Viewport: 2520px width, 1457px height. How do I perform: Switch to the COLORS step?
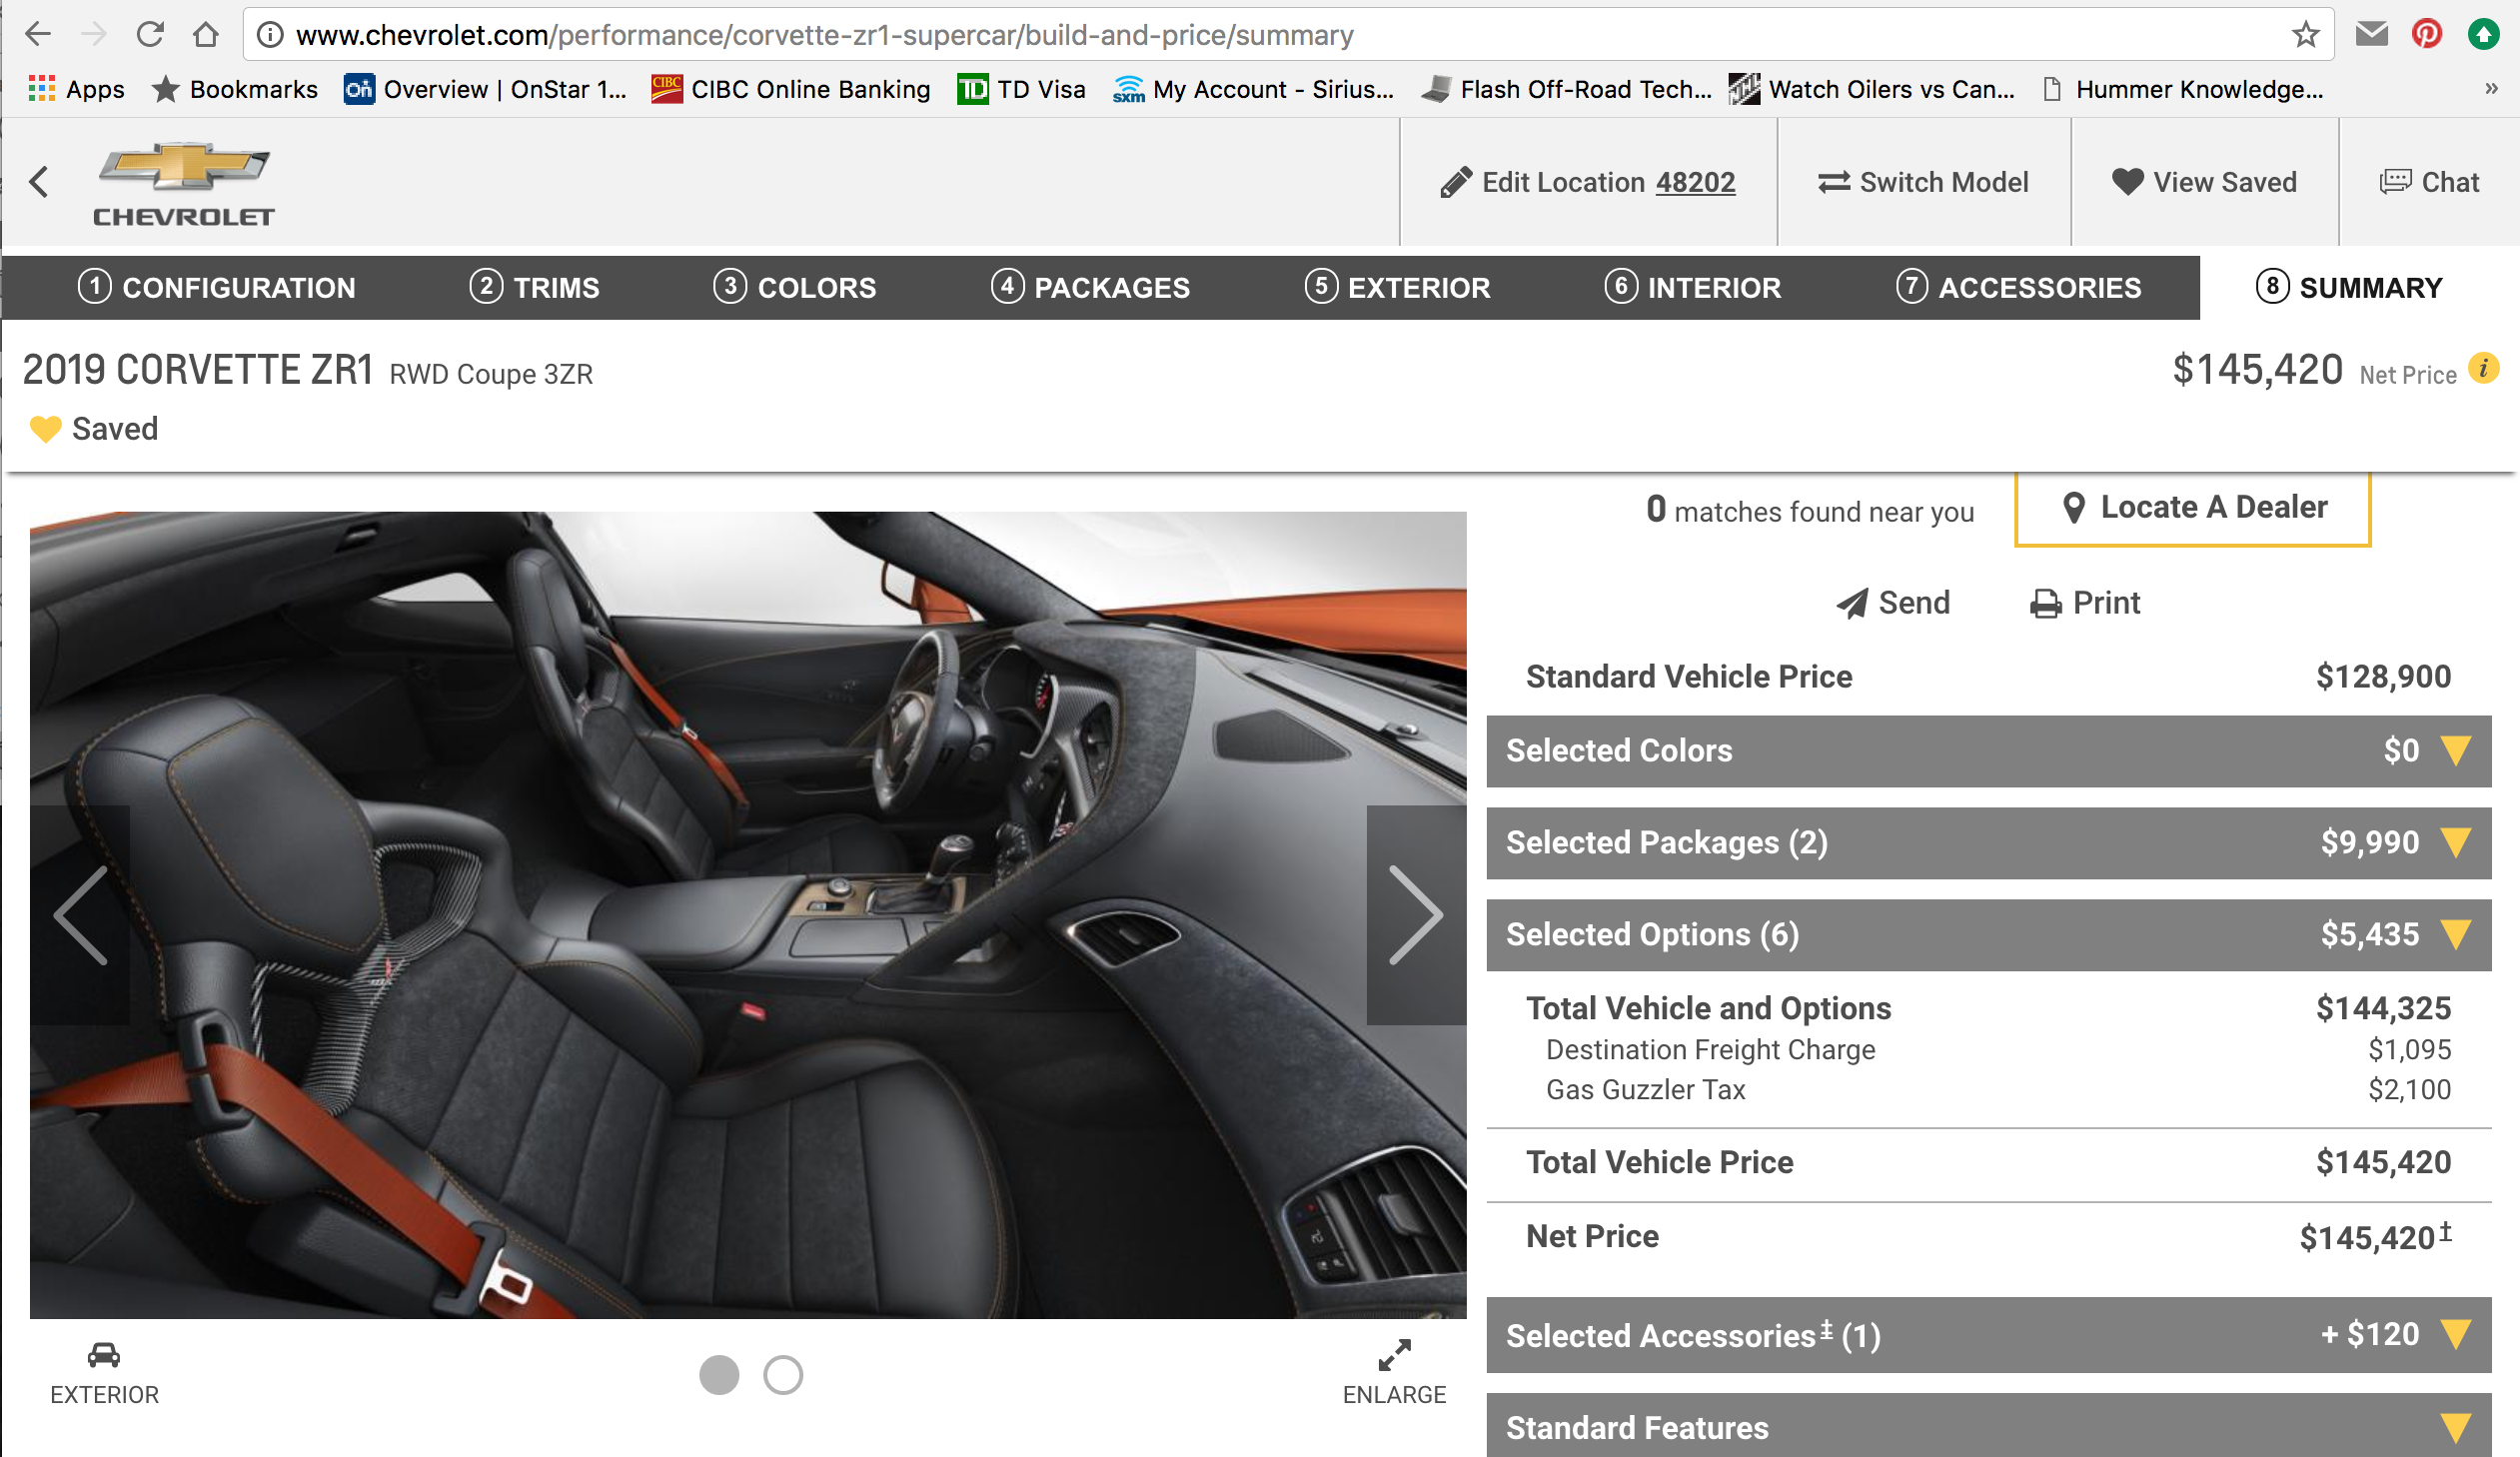click(795, 287)
